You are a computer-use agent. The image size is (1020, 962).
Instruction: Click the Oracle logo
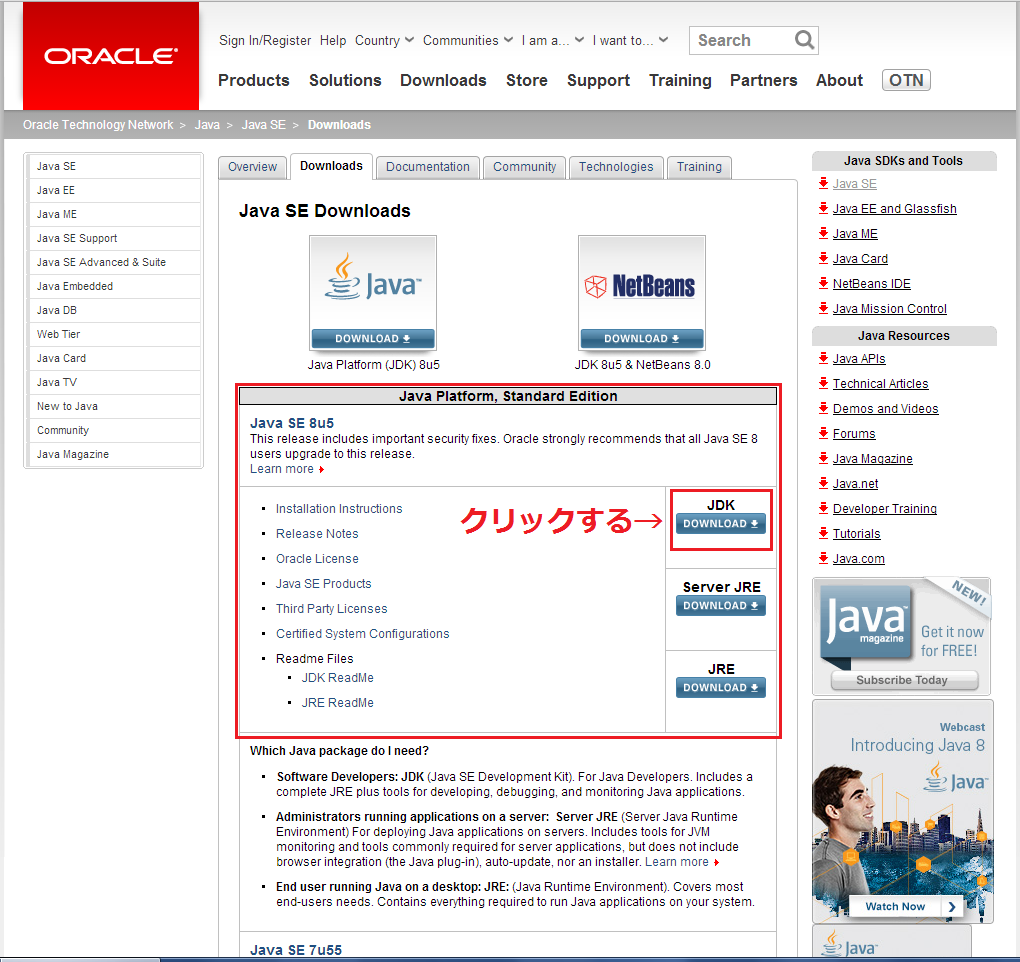click(111, 56)
